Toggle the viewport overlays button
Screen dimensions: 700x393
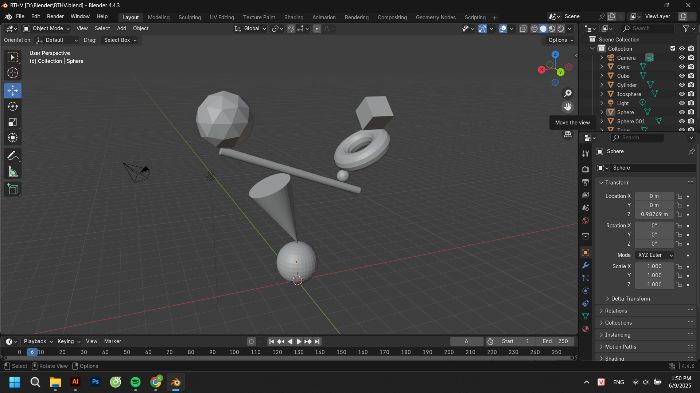click(x=503, y=29)
